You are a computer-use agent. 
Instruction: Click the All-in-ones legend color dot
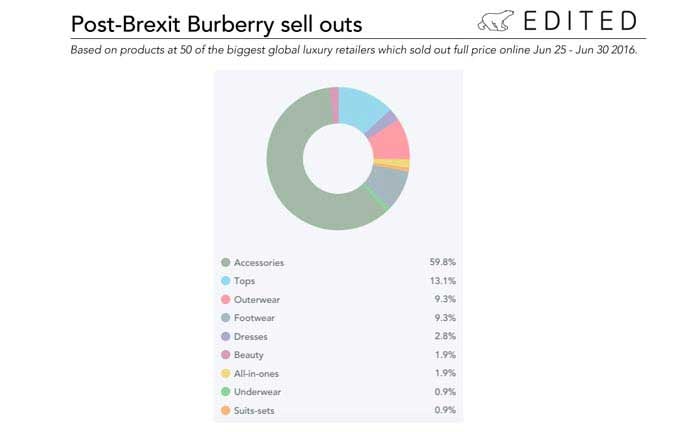pyautogui.click(x=226, y=373)
